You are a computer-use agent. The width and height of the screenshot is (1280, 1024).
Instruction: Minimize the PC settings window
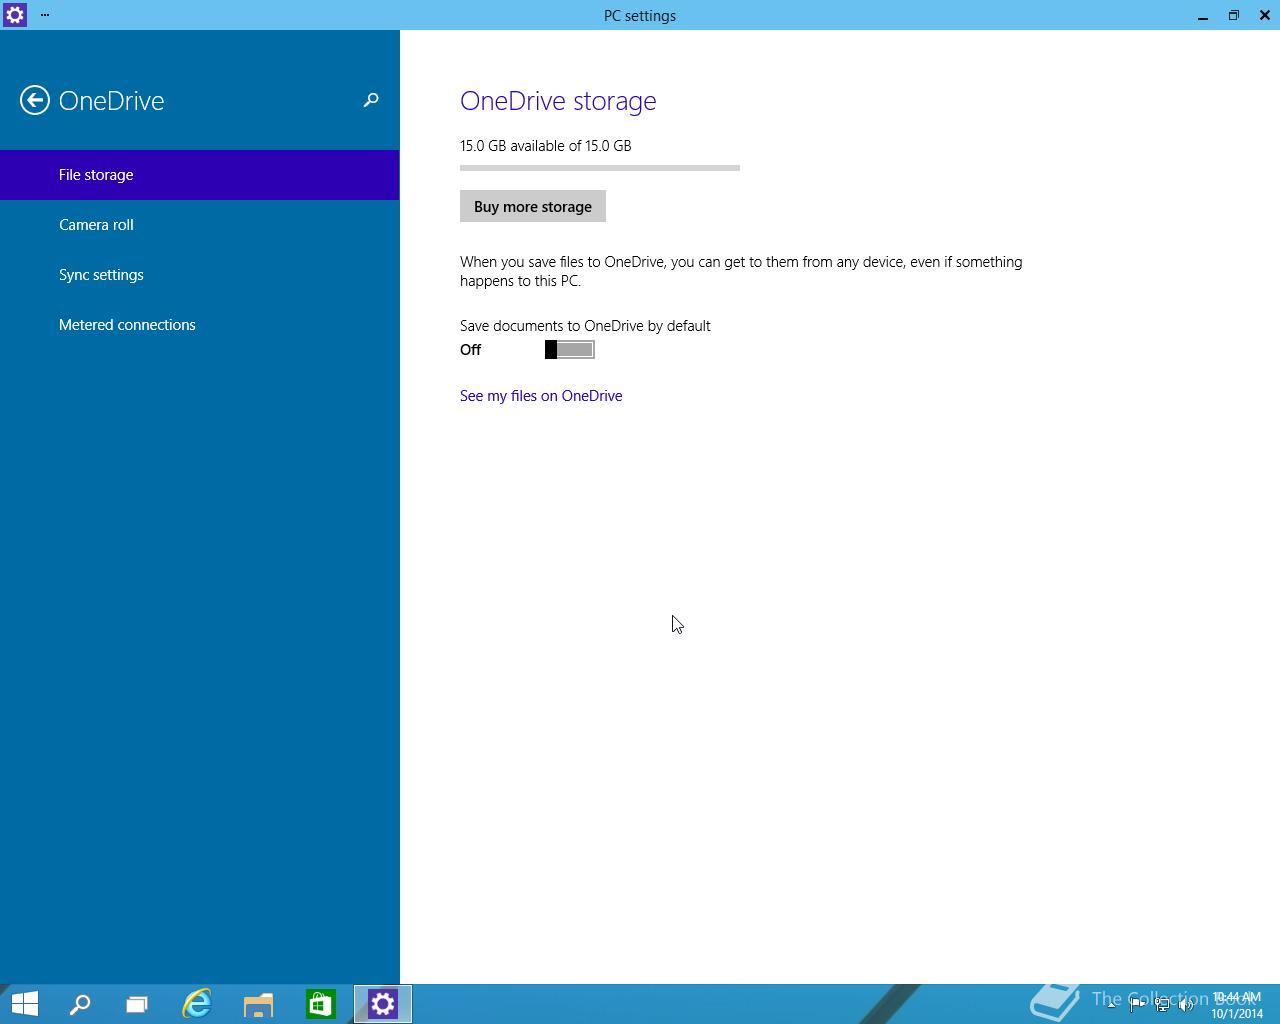click(1203, 15)
